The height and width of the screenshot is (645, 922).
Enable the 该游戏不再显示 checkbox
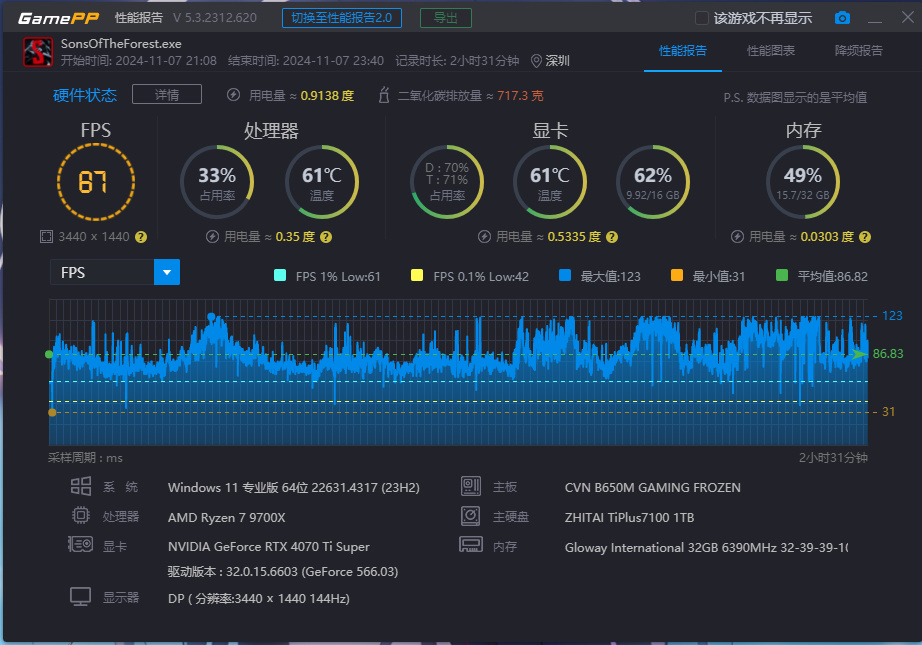[701, 18]
